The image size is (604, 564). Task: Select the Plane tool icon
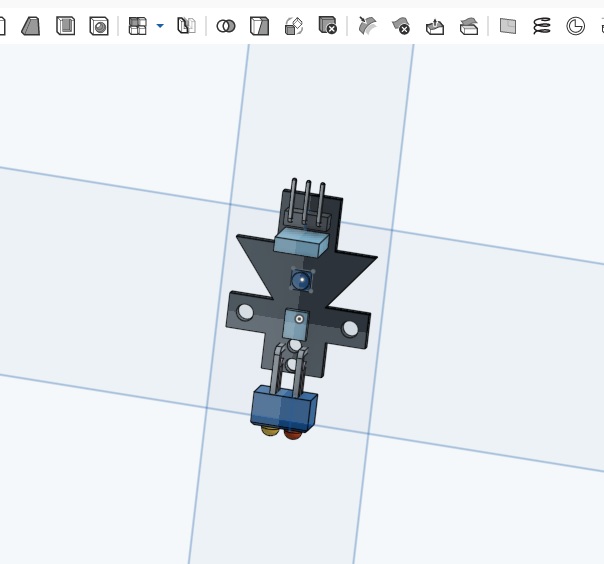(508, 26)
